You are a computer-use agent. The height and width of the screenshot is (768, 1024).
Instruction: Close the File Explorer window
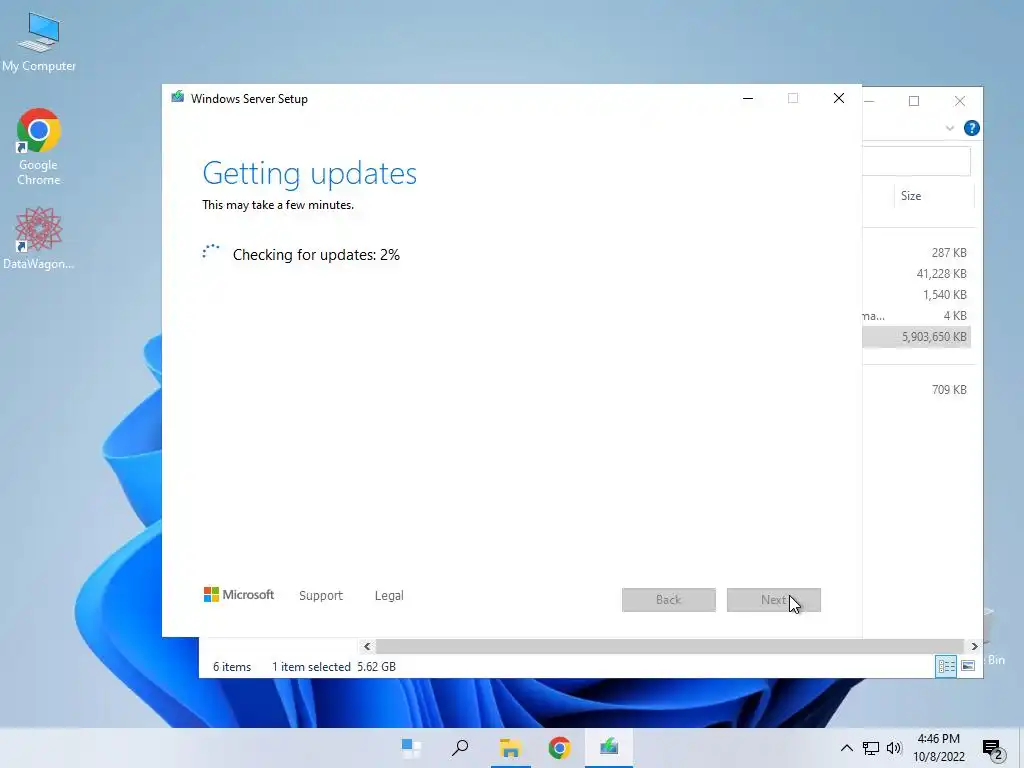pyautogui.click(x=959, y=101)
